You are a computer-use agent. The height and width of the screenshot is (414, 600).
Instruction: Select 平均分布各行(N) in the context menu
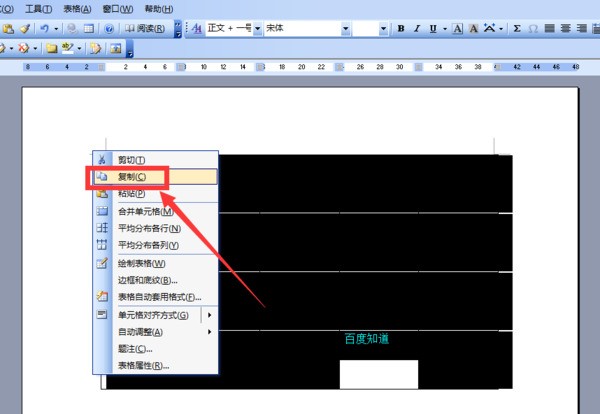point(156,228)
